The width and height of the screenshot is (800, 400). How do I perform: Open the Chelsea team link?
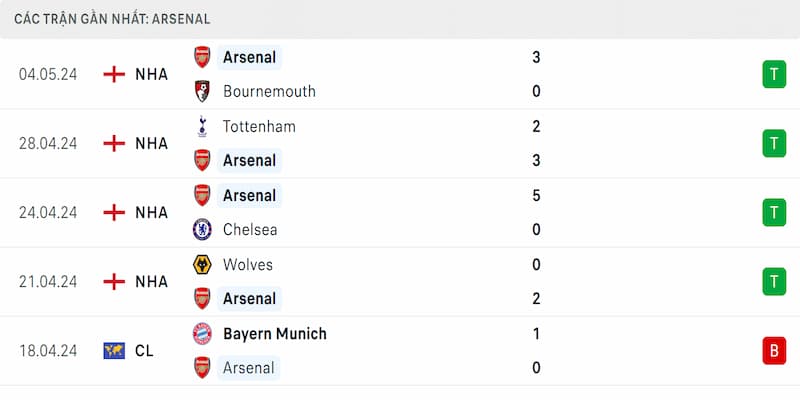[x=250, y=229]
